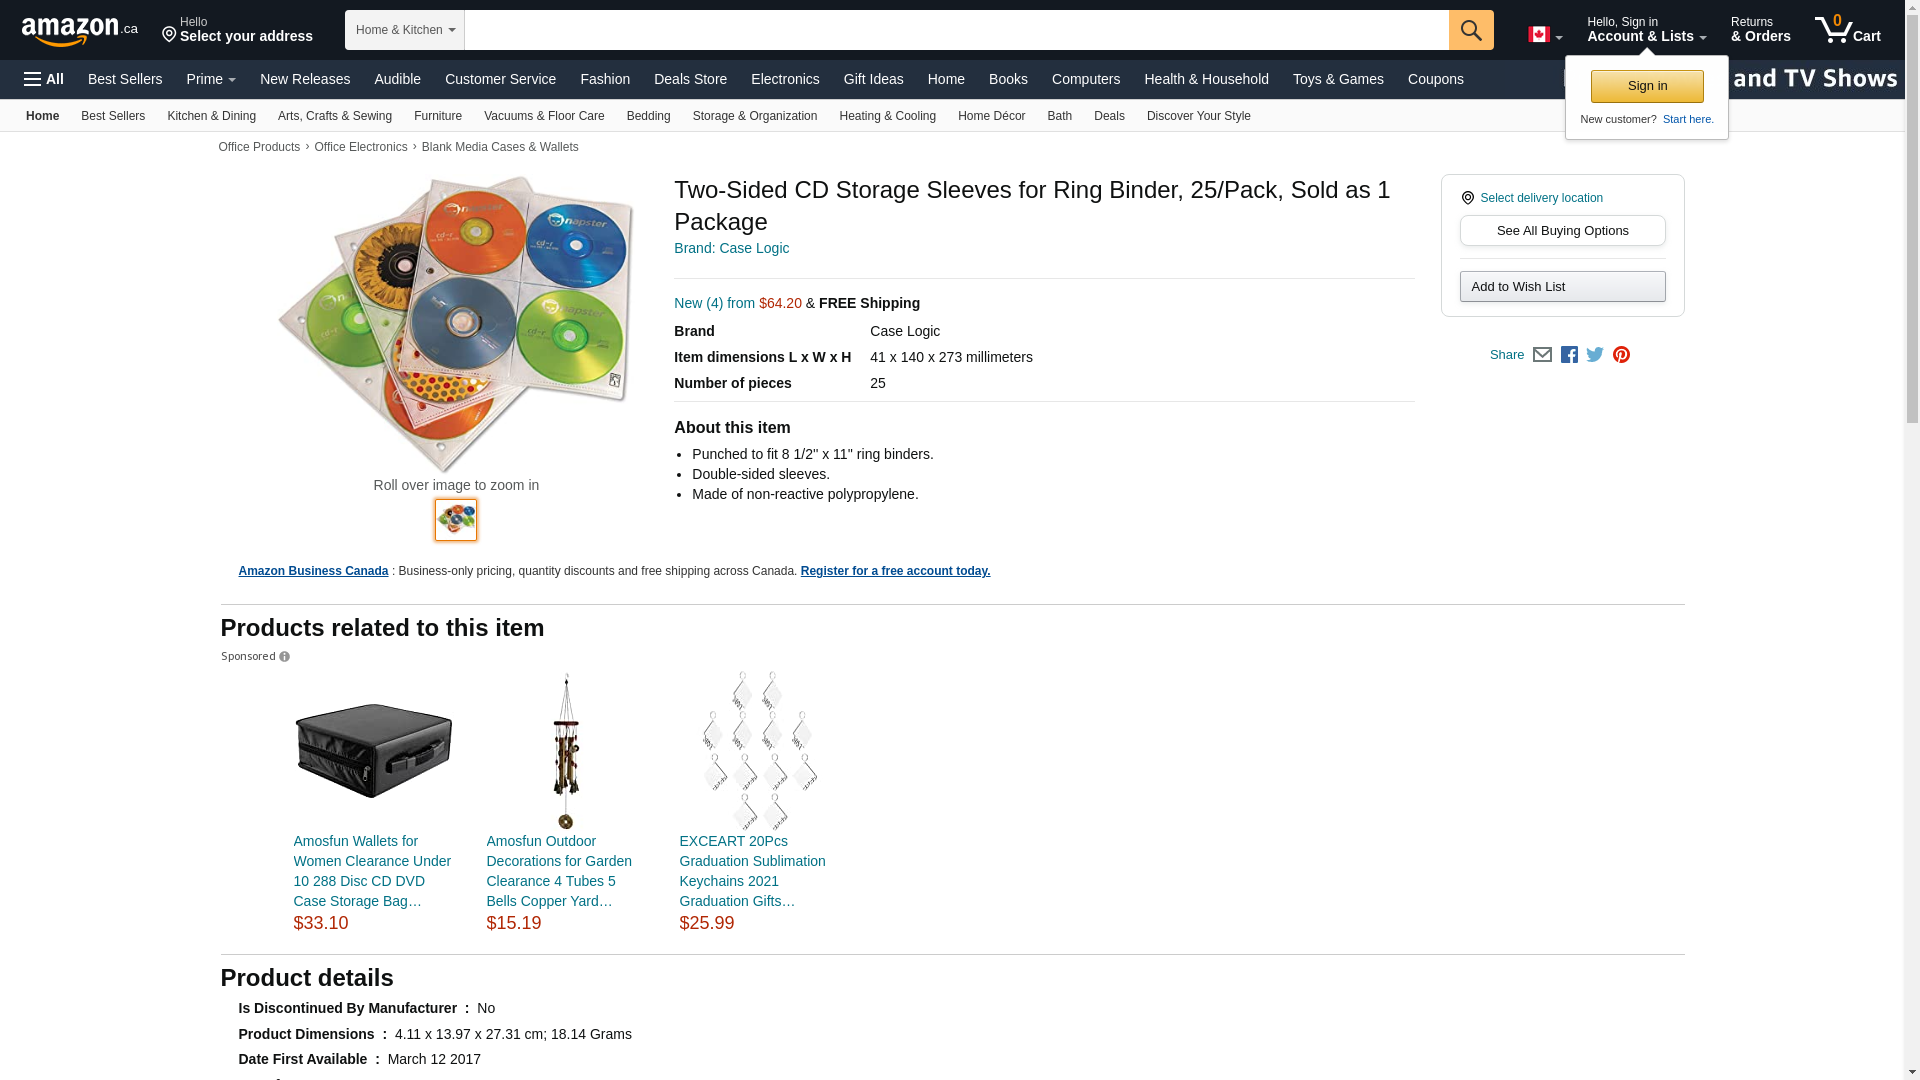Click the Sponsored info icon
This screenshot has width=1920, height=1080.
285,657
